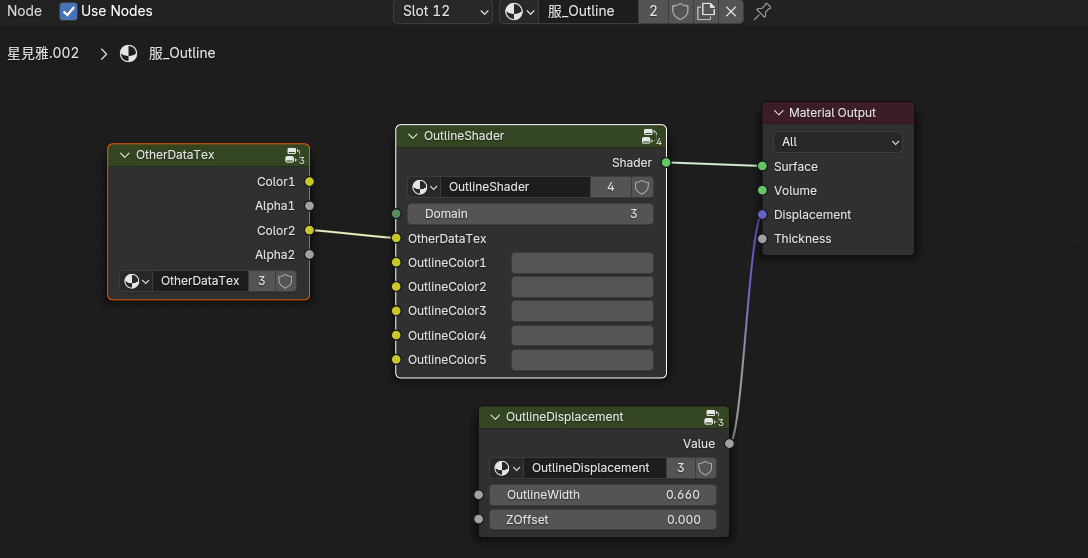1088x558 pixels.
Task: Collapse the OutlineShader node
Action: pyautogui.click(x=411, y=136)
